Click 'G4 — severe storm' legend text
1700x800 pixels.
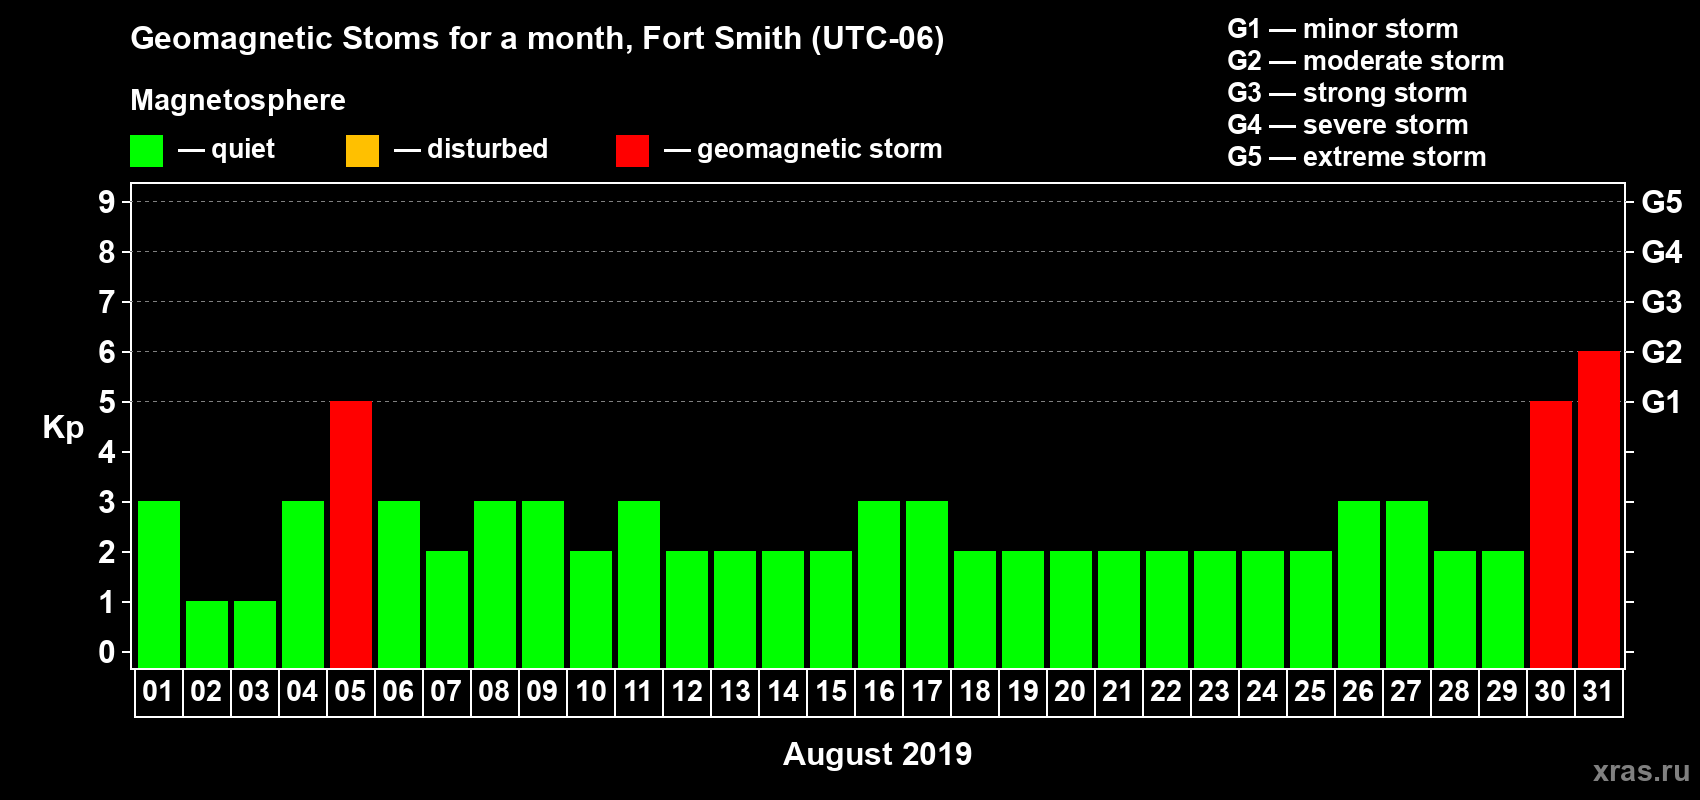pyautogui.click(x=1347, y=125)
